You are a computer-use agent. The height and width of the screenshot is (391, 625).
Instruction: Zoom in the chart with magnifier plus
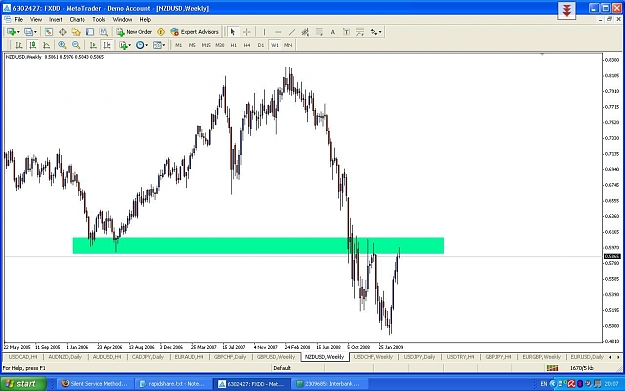62,45
